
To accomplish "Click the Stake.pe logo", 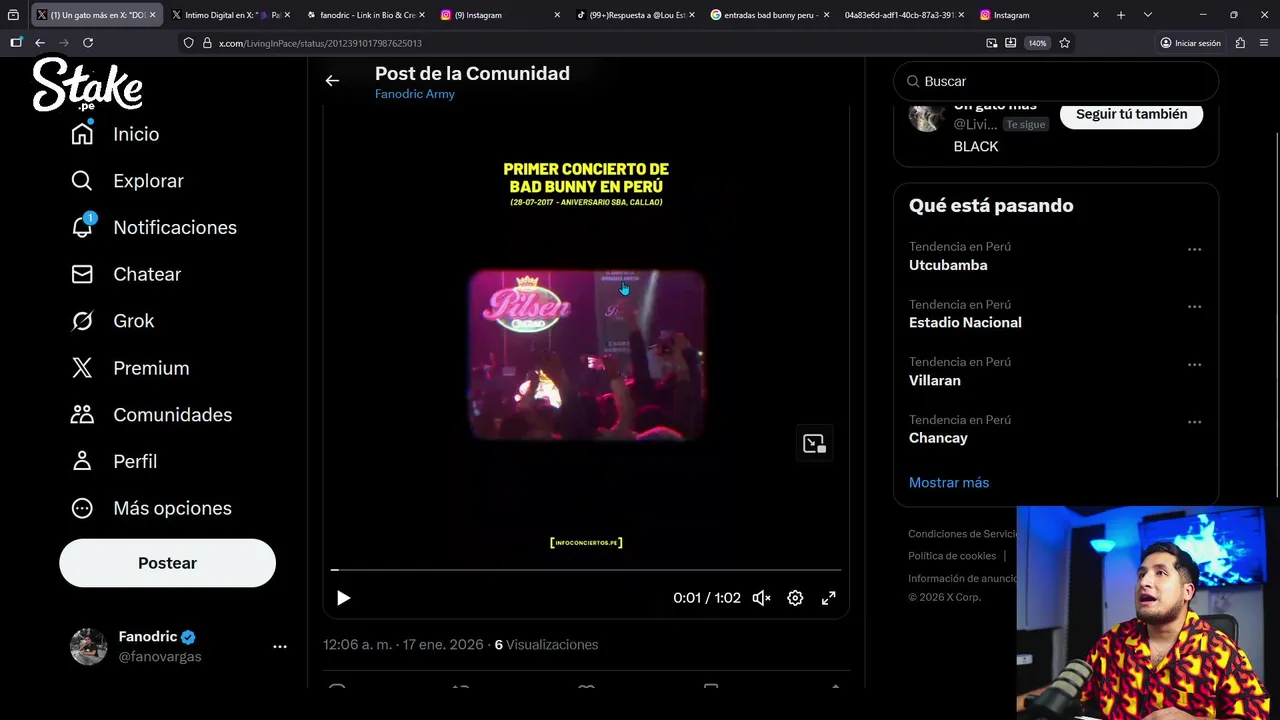I will coord(88,84).
